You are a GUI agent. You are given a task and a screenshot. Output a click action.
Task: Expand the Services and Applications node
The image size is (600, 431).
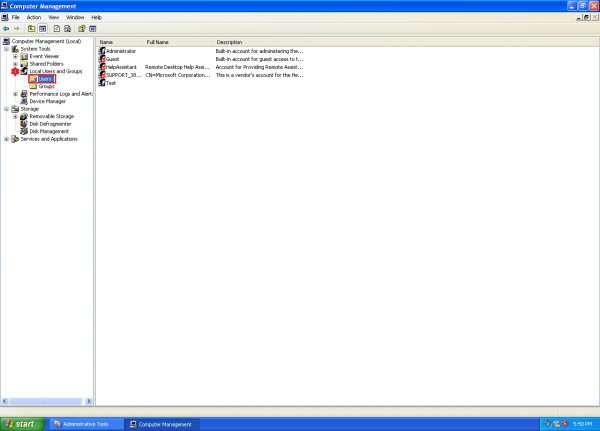(7, 139)
